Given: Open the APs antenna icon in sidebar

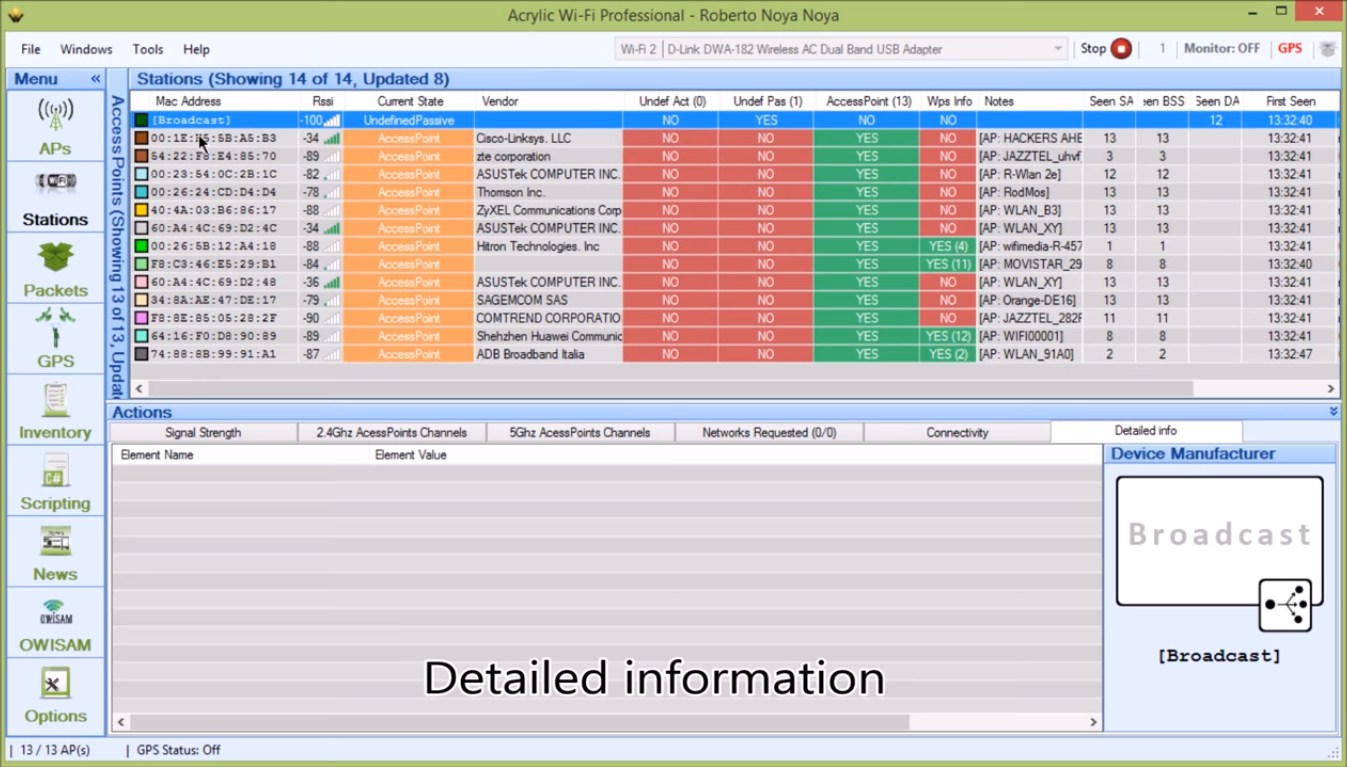Looking at the screenshot, I should click(x=55, y=115).
